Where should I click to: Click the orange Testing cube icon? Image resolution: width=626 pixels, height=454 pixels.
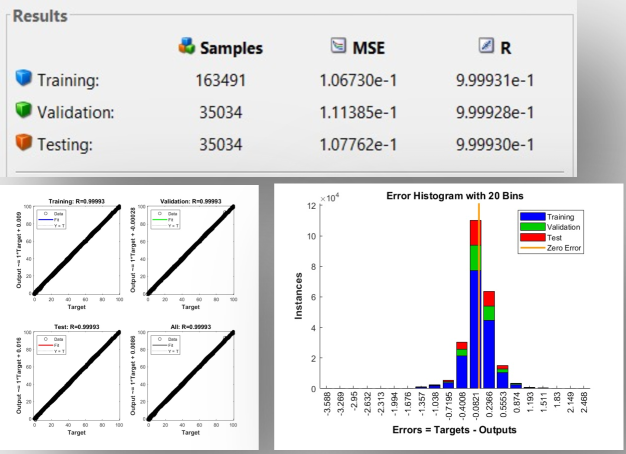pyautogui.click(x=24, y=142)
